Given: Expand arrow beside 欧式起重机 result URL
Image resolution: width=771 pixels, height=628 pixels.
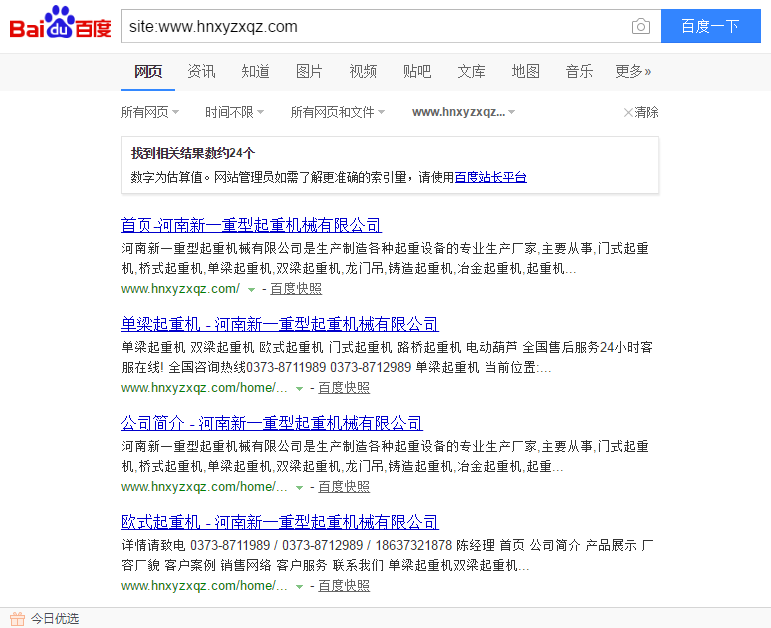Looking at the screenshot, I should tap(299, 587).
